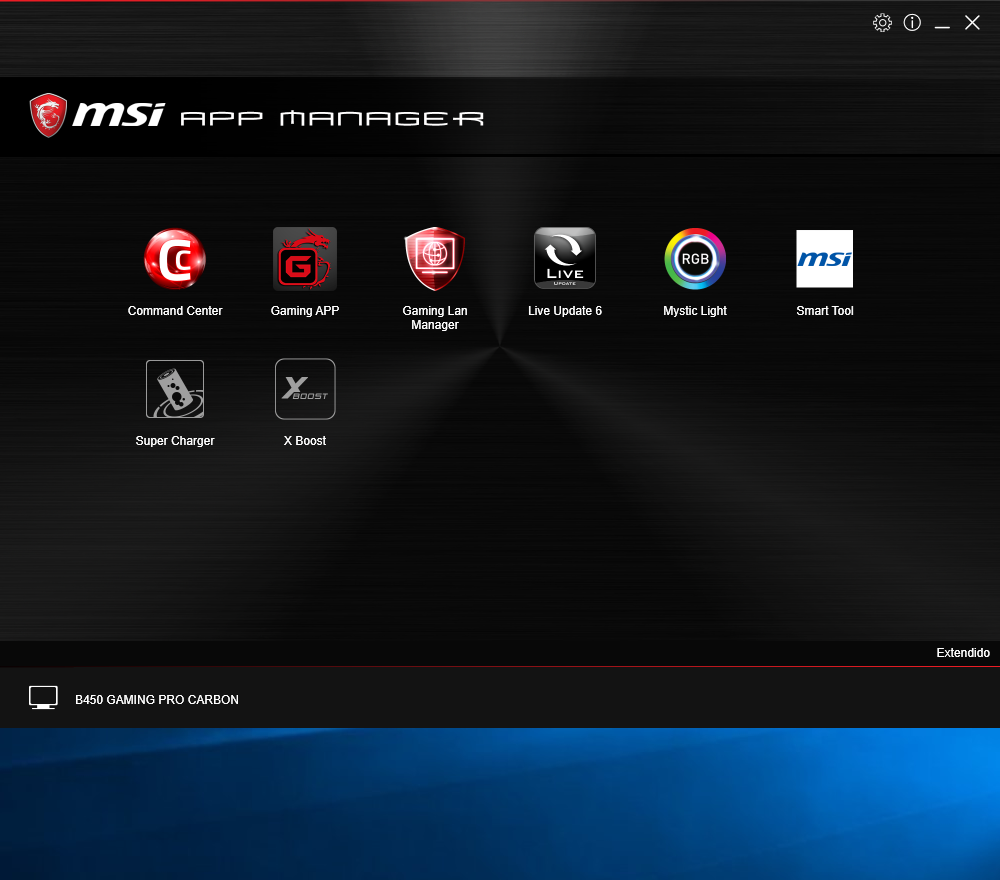The image size is (1000, 880).
Task: Click the MSI dragon shield logo
Action: tap(47, 114)
